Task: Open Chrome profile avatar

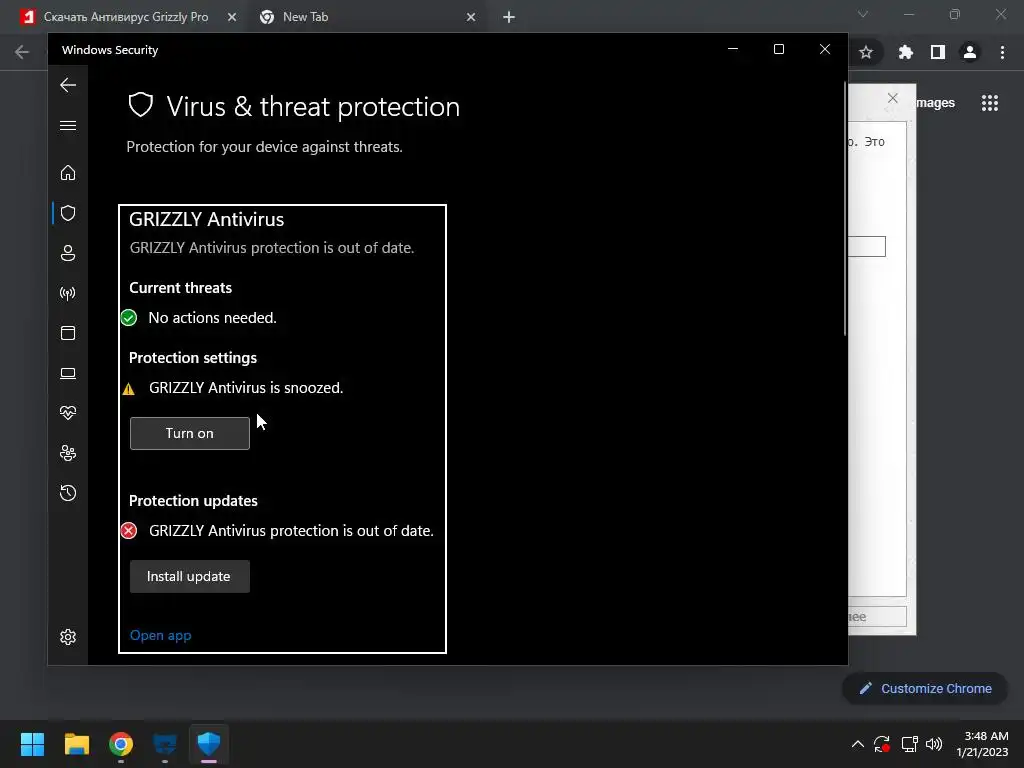Action: [x=970, y=52]
